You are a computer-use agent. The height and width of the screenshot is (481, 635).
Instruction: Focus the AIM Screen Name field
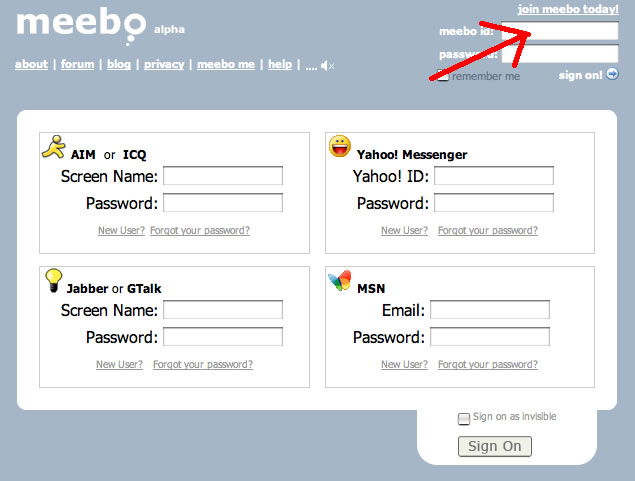(223, 176)
